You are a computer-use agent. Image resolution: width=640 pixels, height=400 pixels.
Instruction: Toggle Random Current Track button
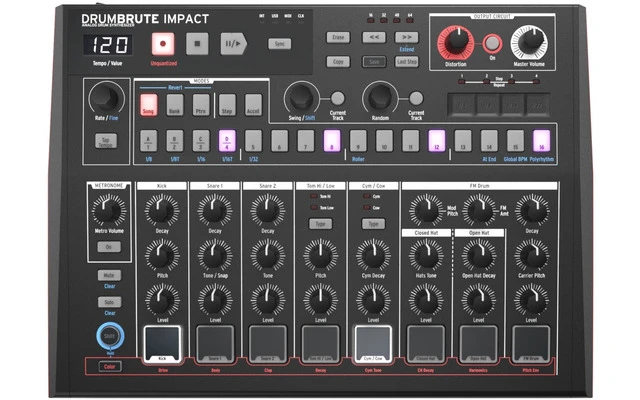416,98
